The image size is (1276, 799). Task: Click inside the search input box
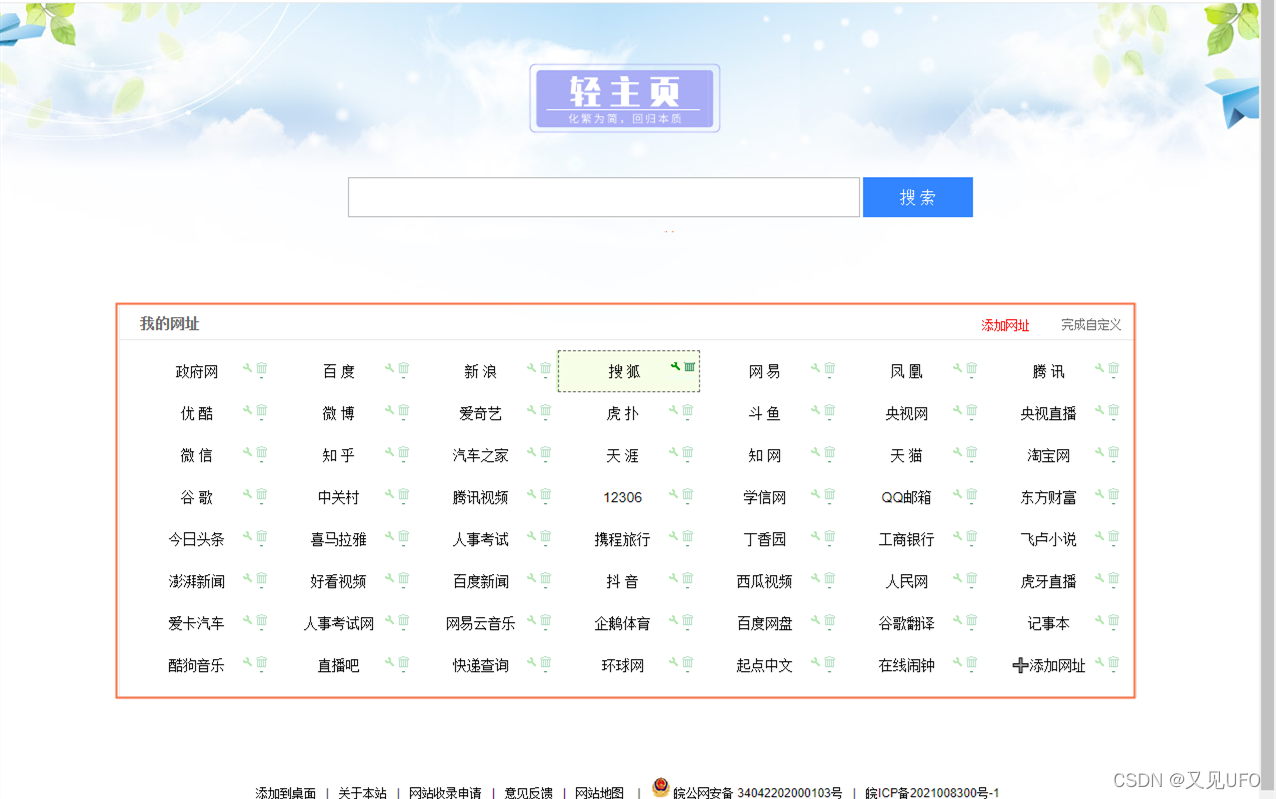(603, 197)
